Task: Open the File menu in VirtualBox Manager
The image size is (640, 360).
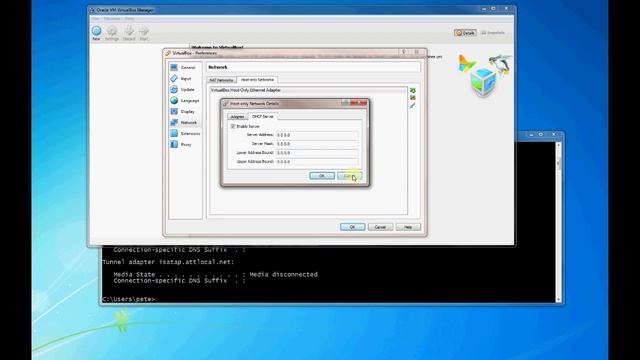Action: 96,19
